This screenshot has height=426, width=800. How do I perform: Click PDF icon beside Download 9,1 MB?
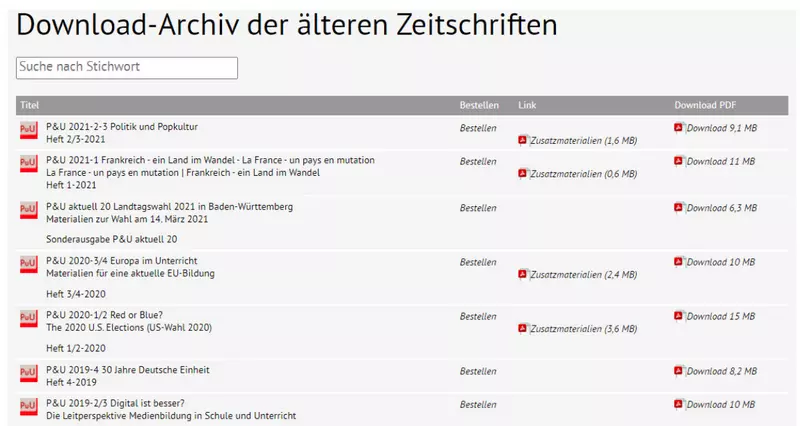pos(678,127)
